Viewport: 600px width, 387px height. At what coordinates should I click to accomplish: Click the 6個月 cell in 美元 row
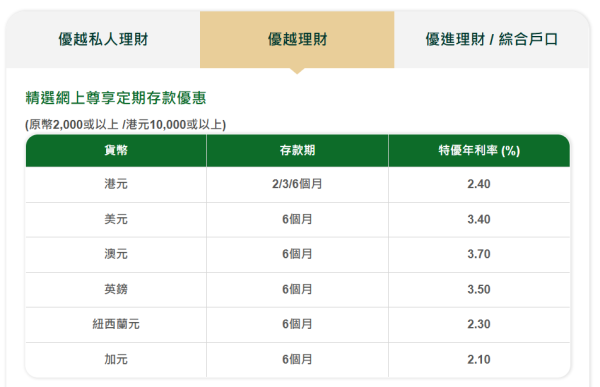(x=297, y=219)
